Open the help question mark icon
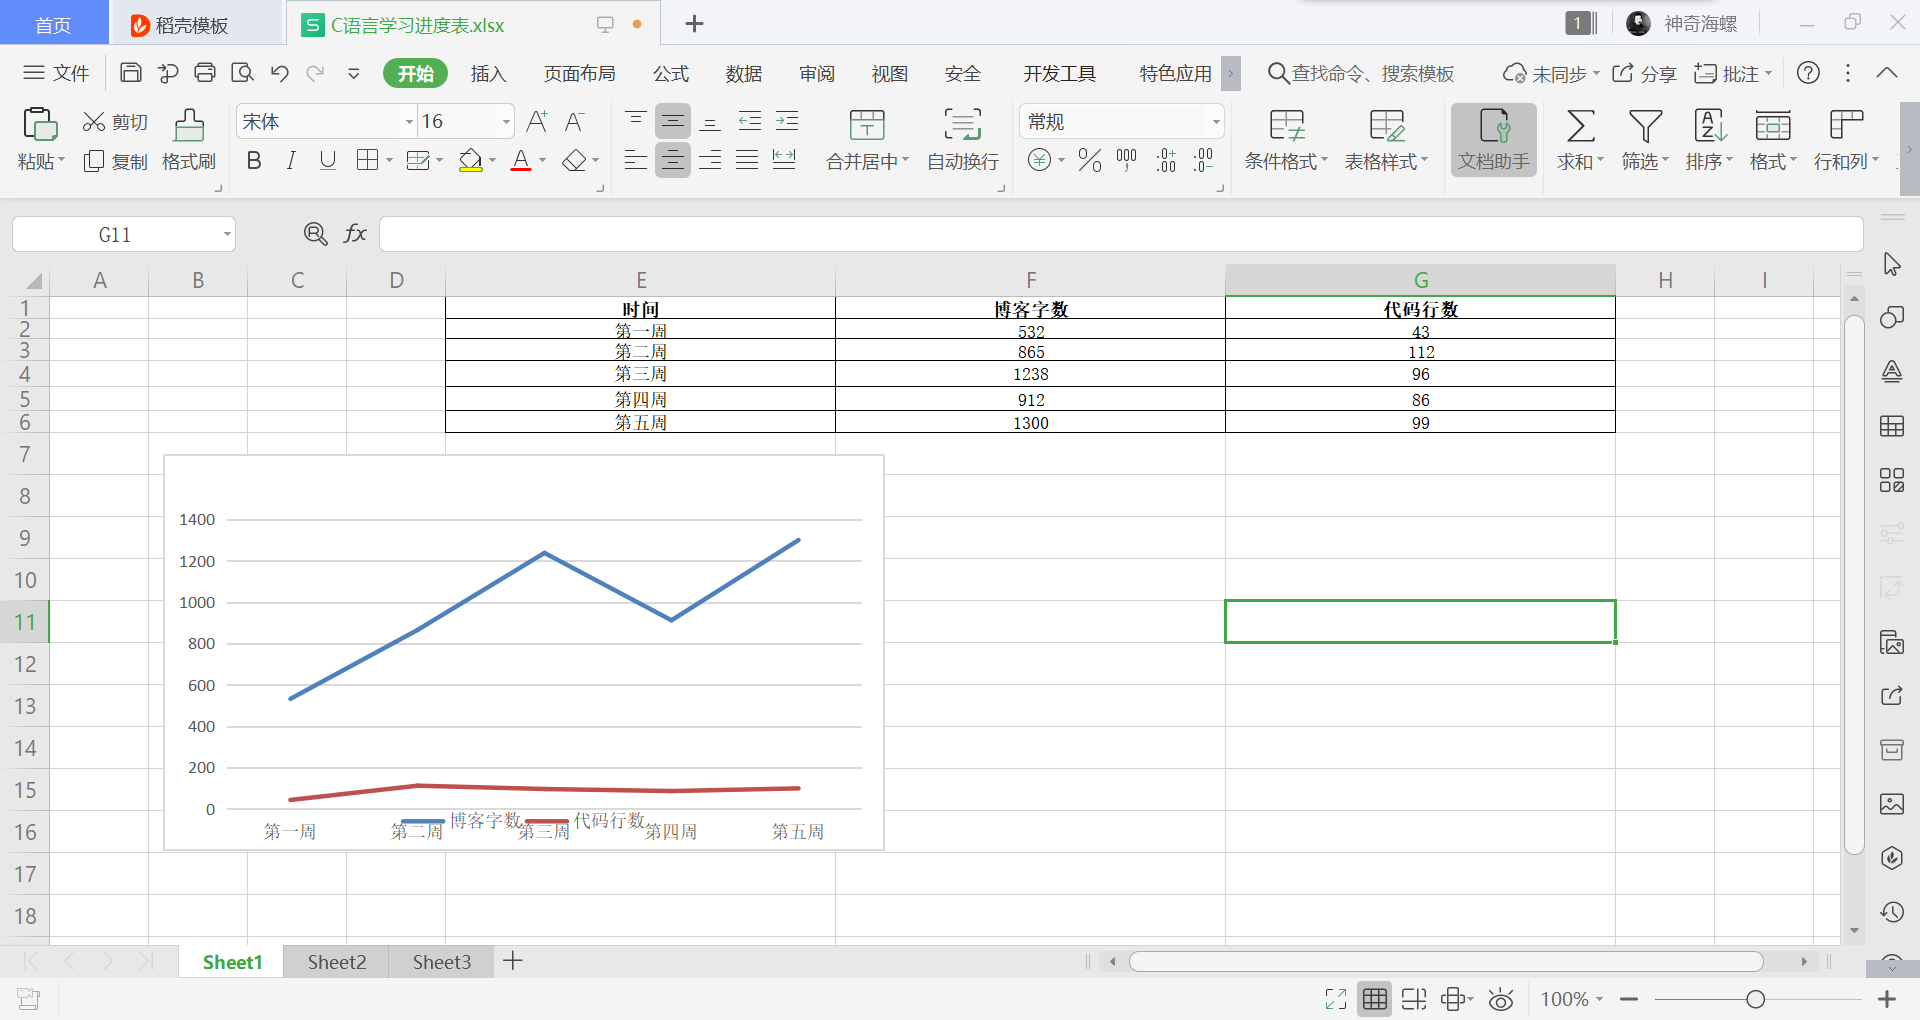1920x1020 pixels. [x=1808, y=73]
